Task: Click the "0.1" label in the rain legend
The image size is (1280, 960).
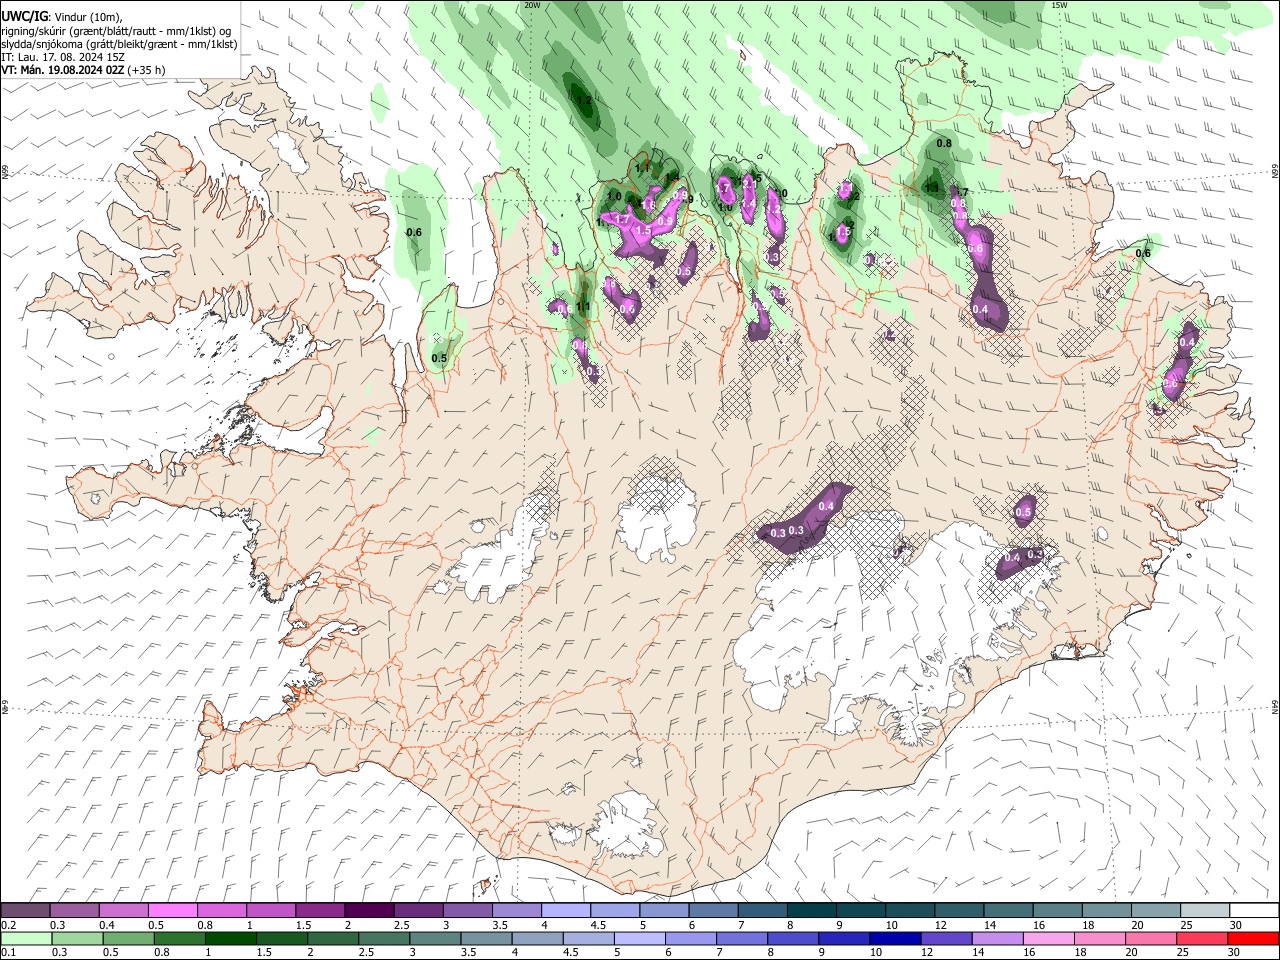Action: tap(8, 953)
